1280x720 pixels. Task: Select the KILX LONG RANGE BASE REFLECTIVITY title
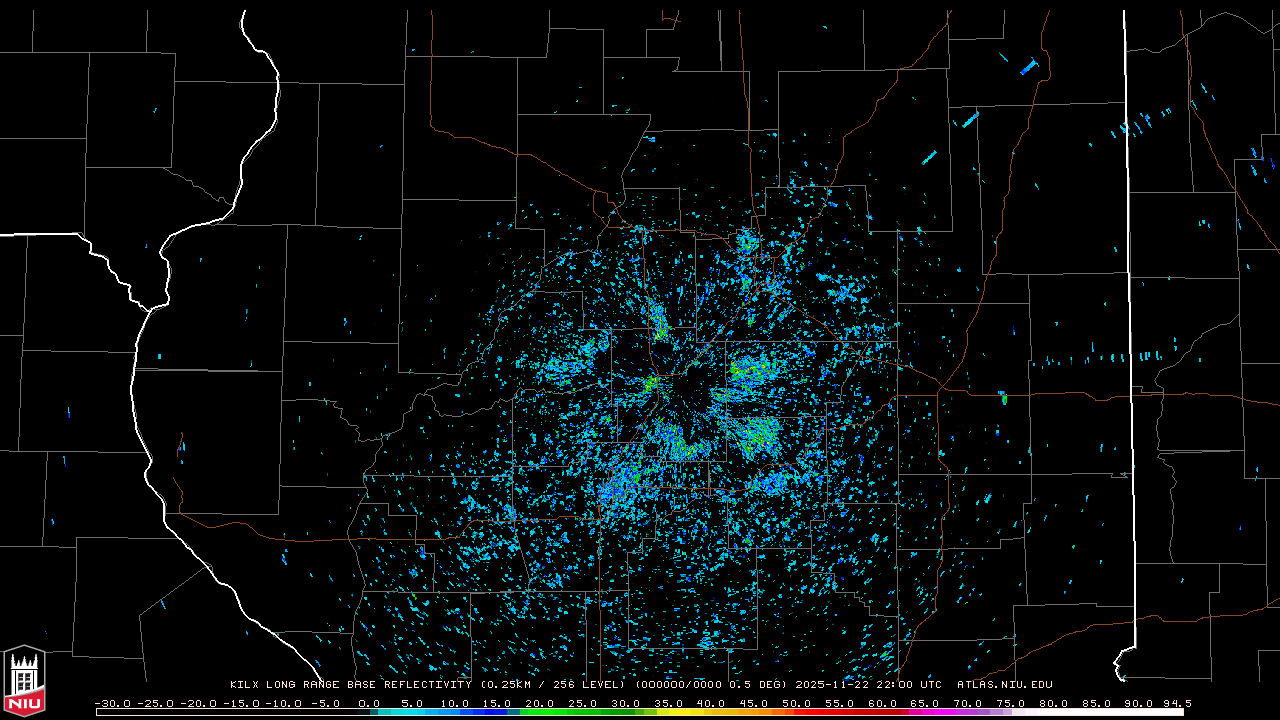(x=351, y=685)
